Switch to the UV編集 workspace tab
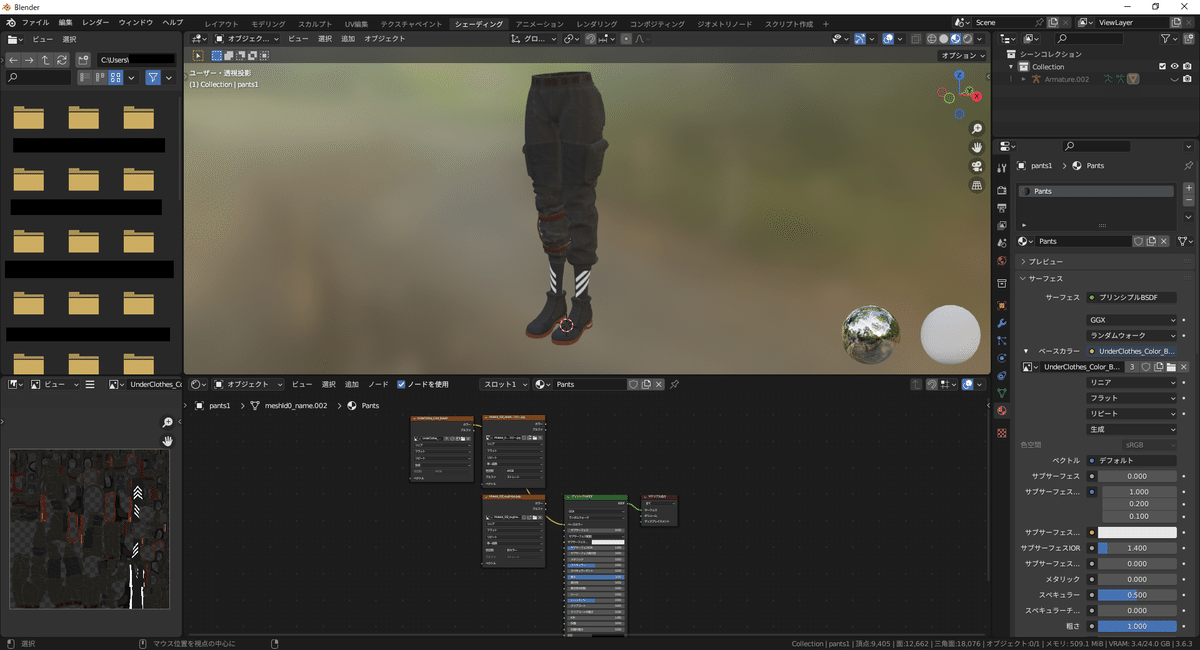 coord(356,23)
